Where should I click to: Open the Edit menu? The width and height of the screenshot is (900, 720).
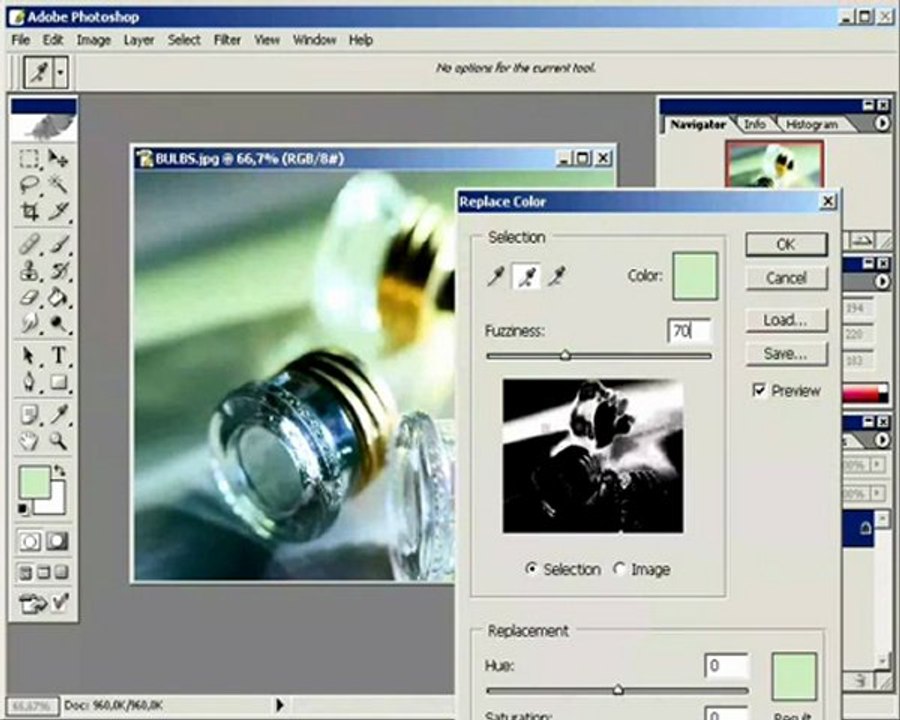point(53,40)
